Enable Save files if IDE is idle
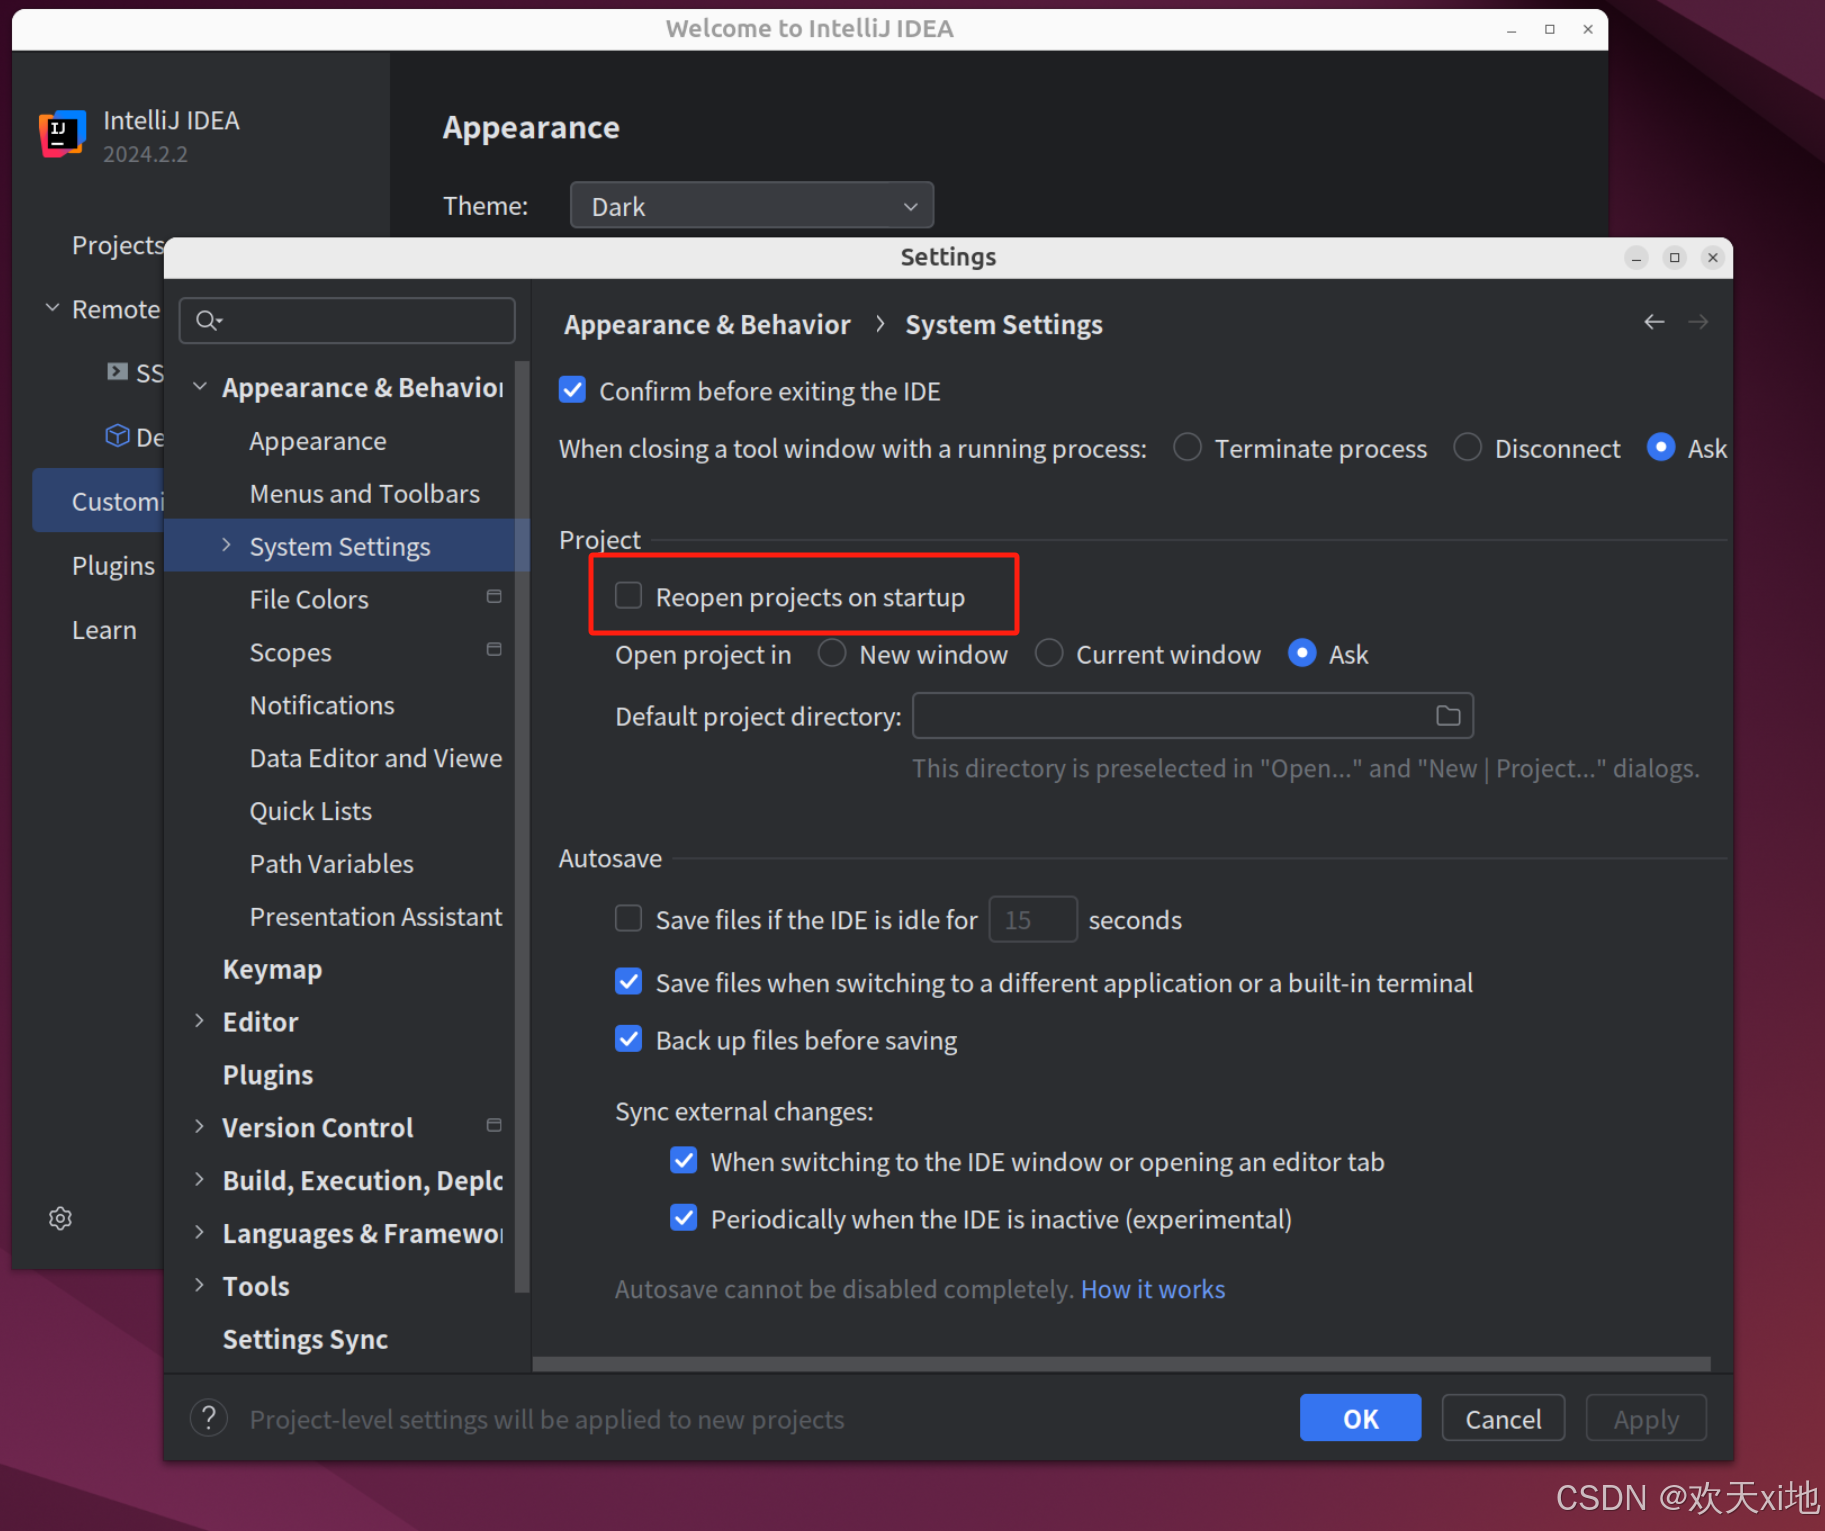Image resolution: width=1825 pixels, height=1531 pixels. pyautogui.click(x=628, y=918)
